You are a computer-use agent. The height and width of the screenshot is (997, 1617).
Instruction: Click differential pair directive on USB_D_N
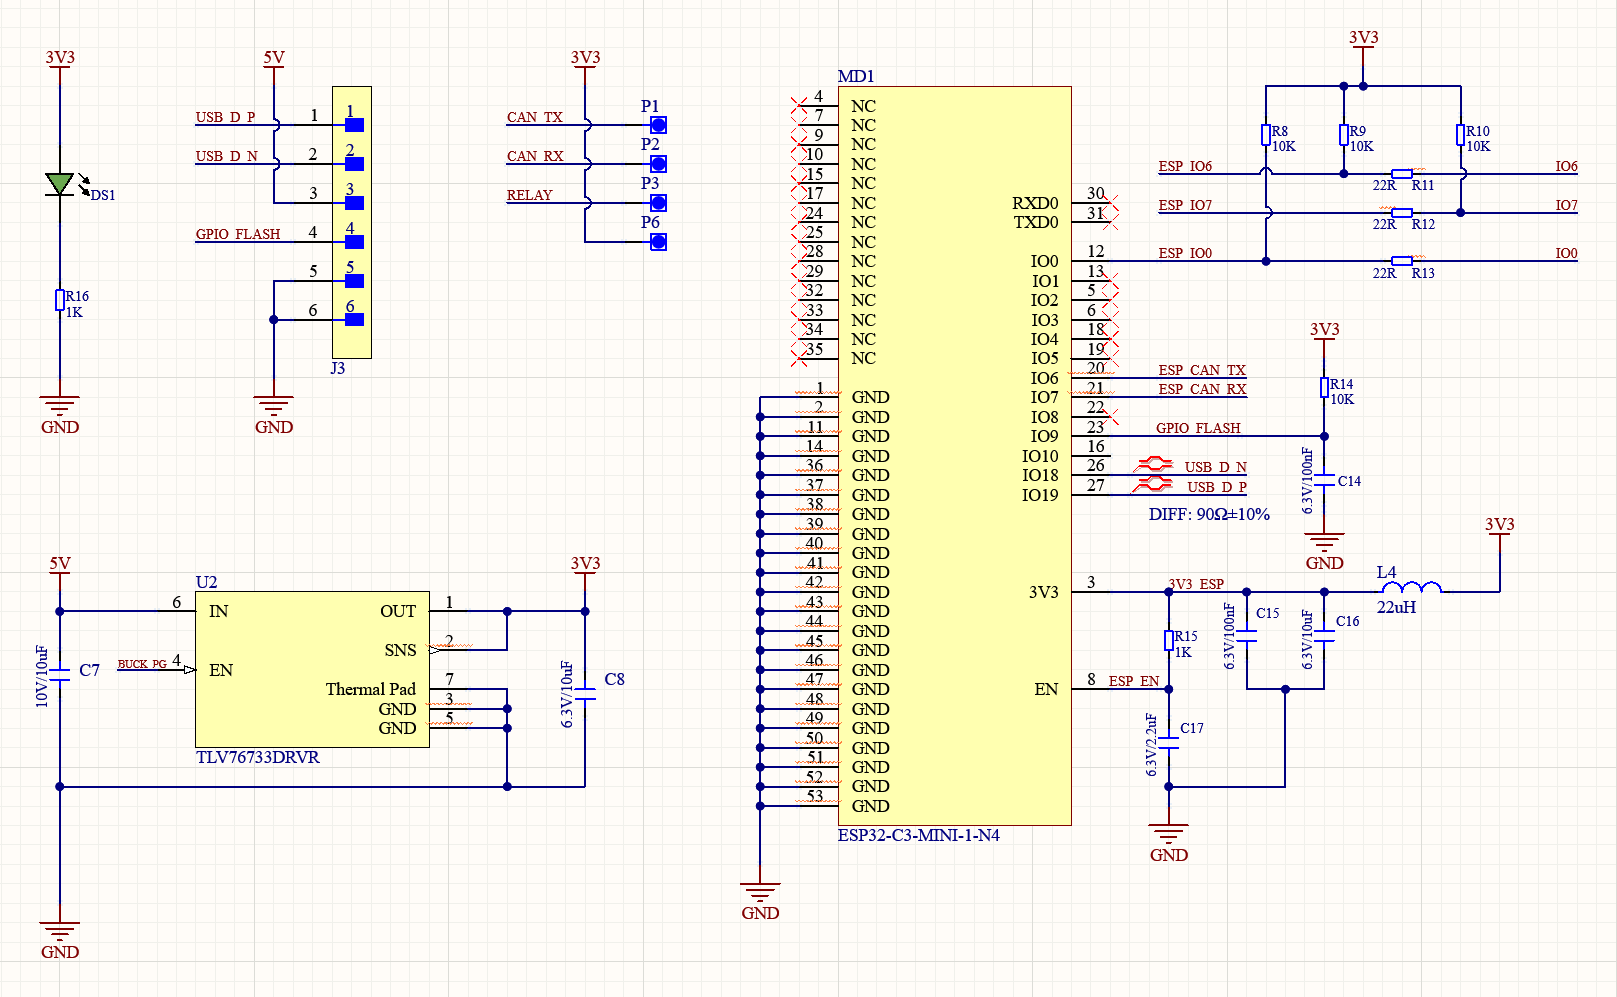coord(1153,464)
